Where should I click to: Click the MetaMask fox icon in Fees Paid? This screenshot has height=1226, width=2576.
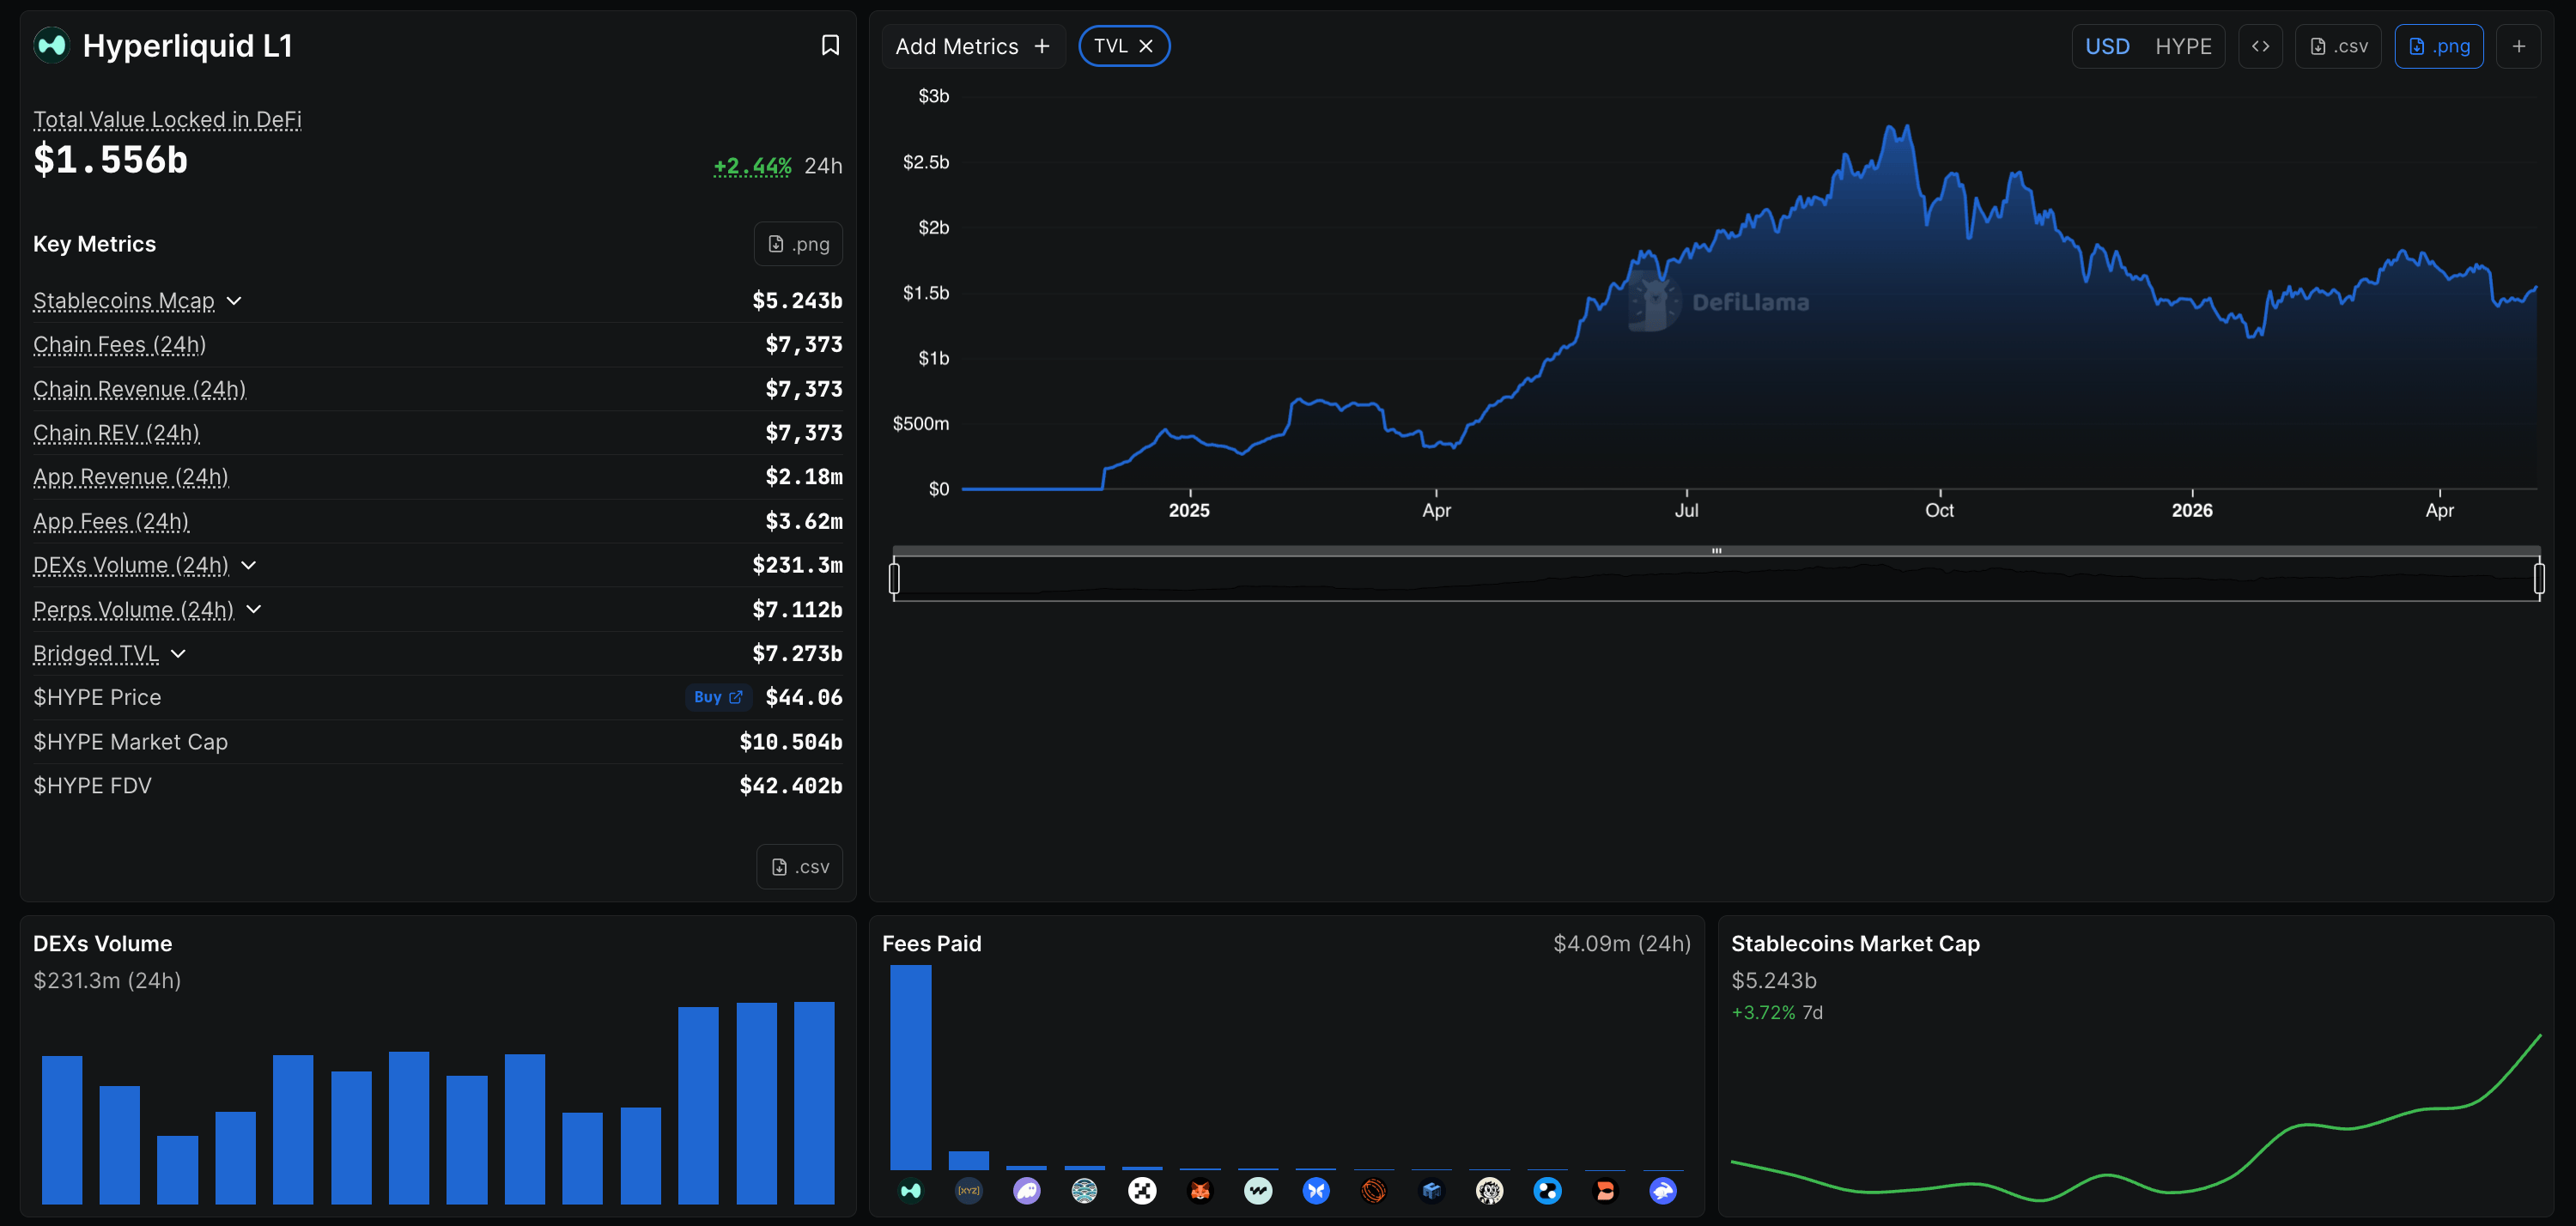1200,1190
